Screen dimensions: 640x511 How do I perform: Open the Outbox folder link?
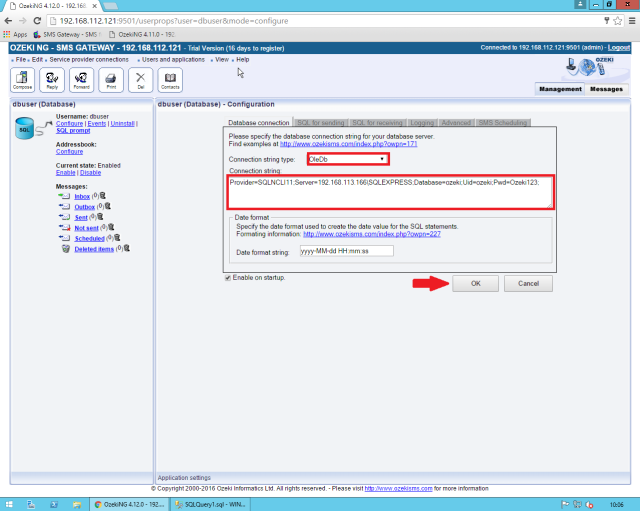84,207
